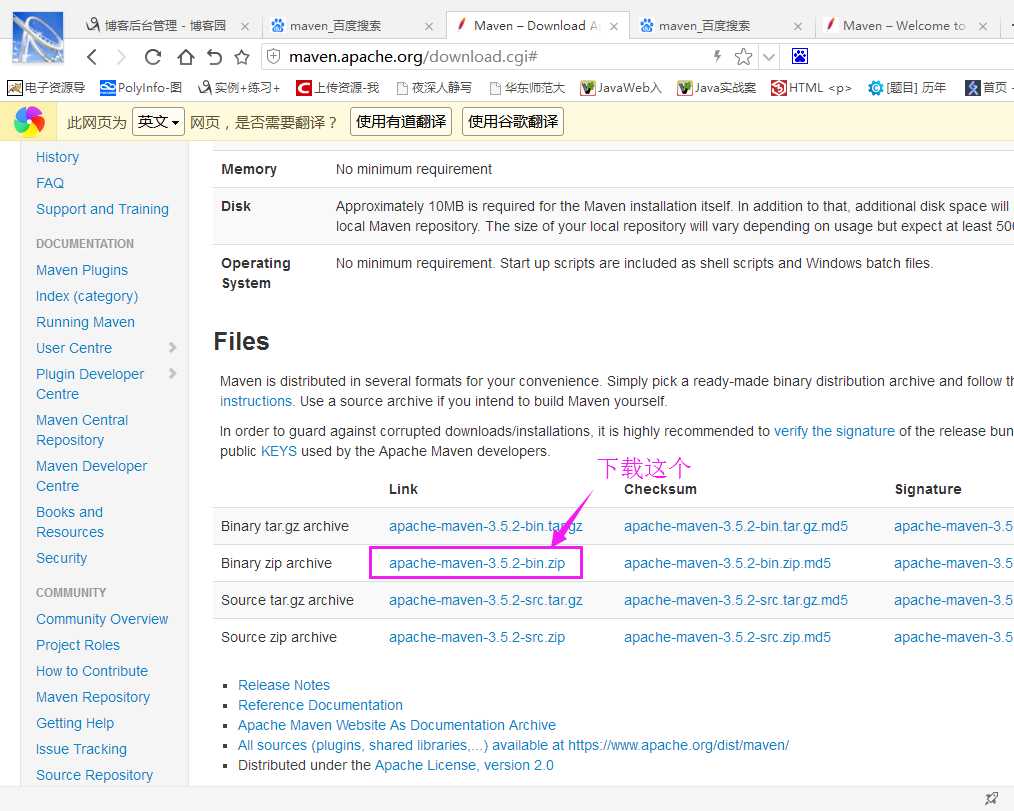1014x811 pixels.
Task: Click the Baidu paw search engine icon
Action: click(x=800, y=56)
